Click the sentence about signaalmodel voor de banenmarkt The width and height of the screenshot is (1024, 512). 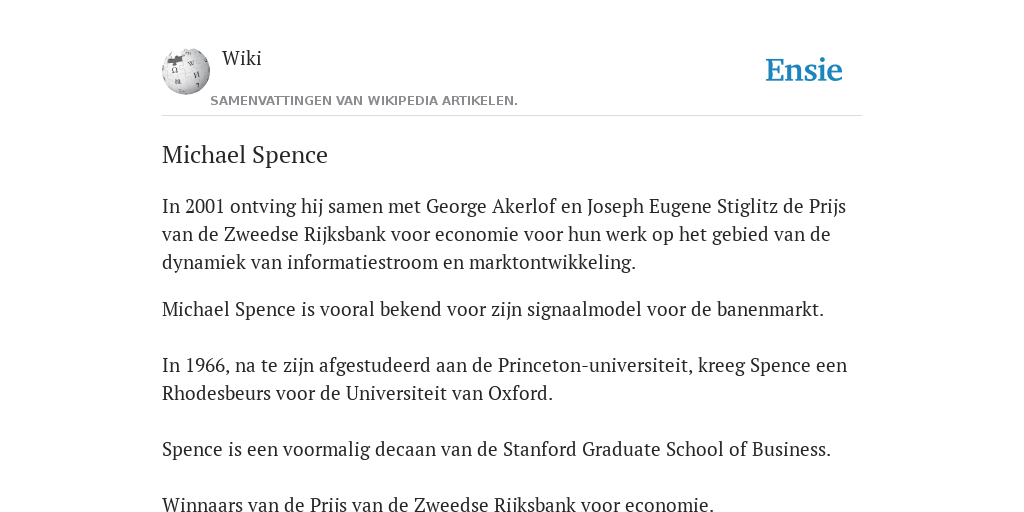point(493,310)
